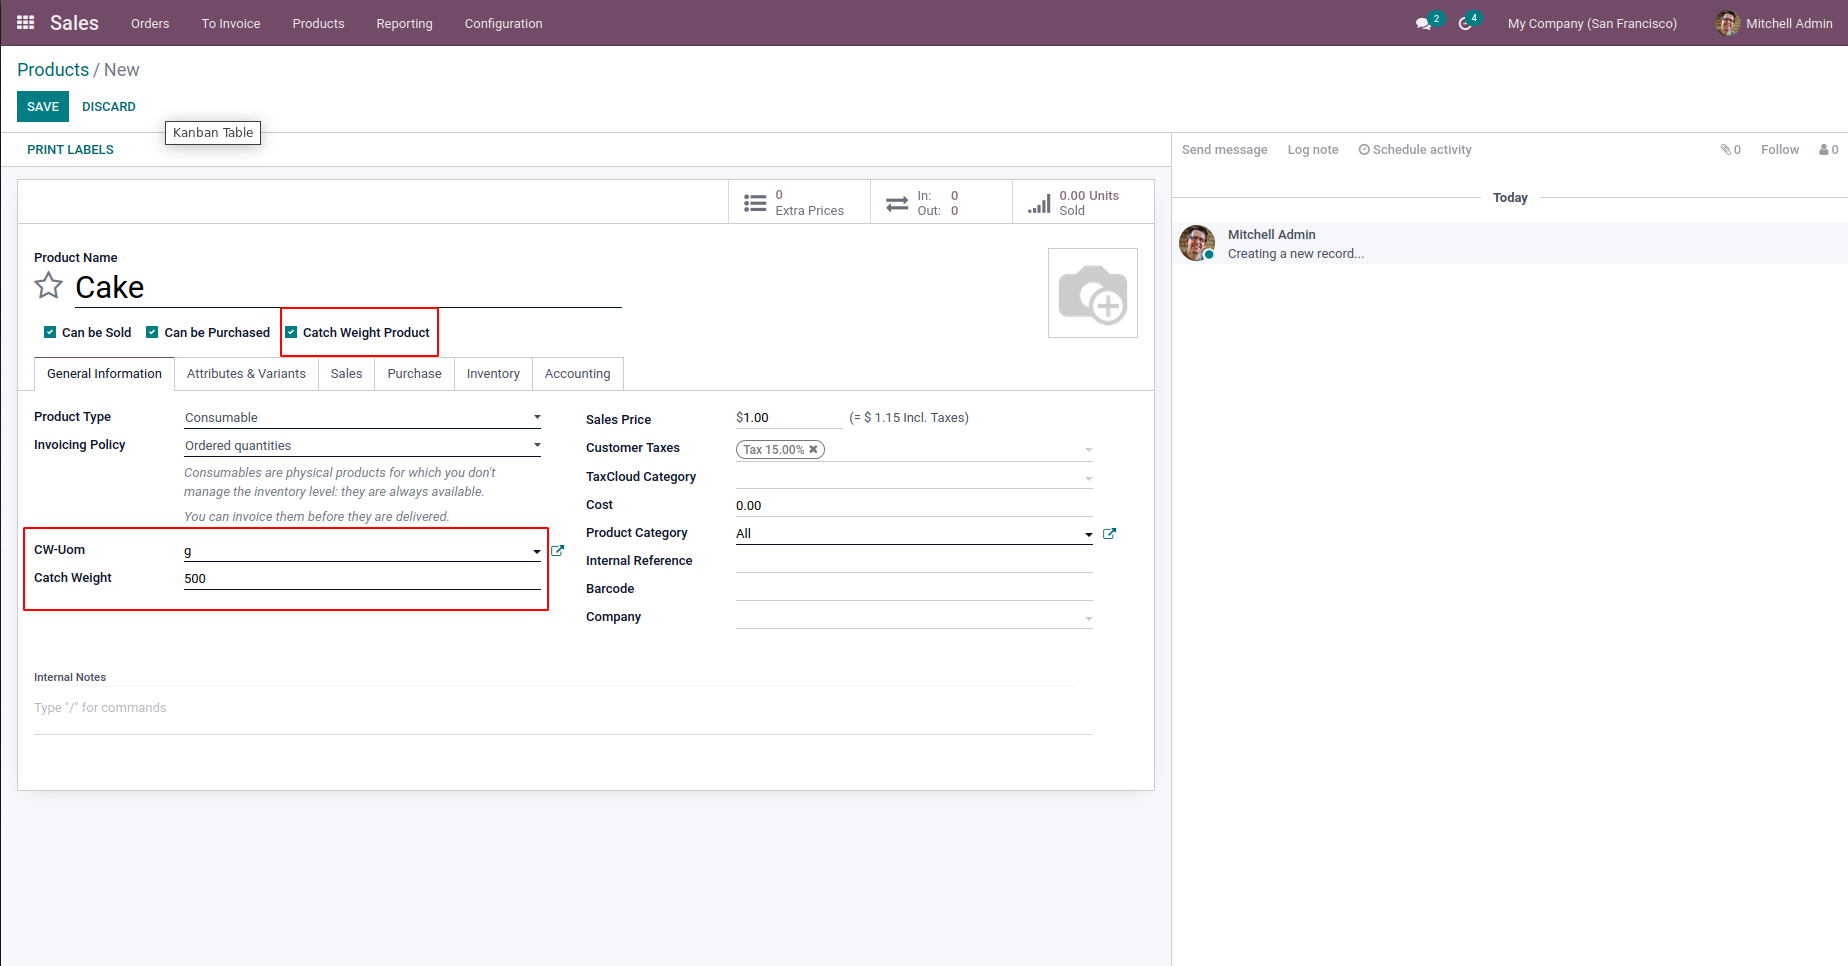The width and height of the screenshot is (1848, 966).
Task: Click the Cost input field
Action: [x=914, y=506]
